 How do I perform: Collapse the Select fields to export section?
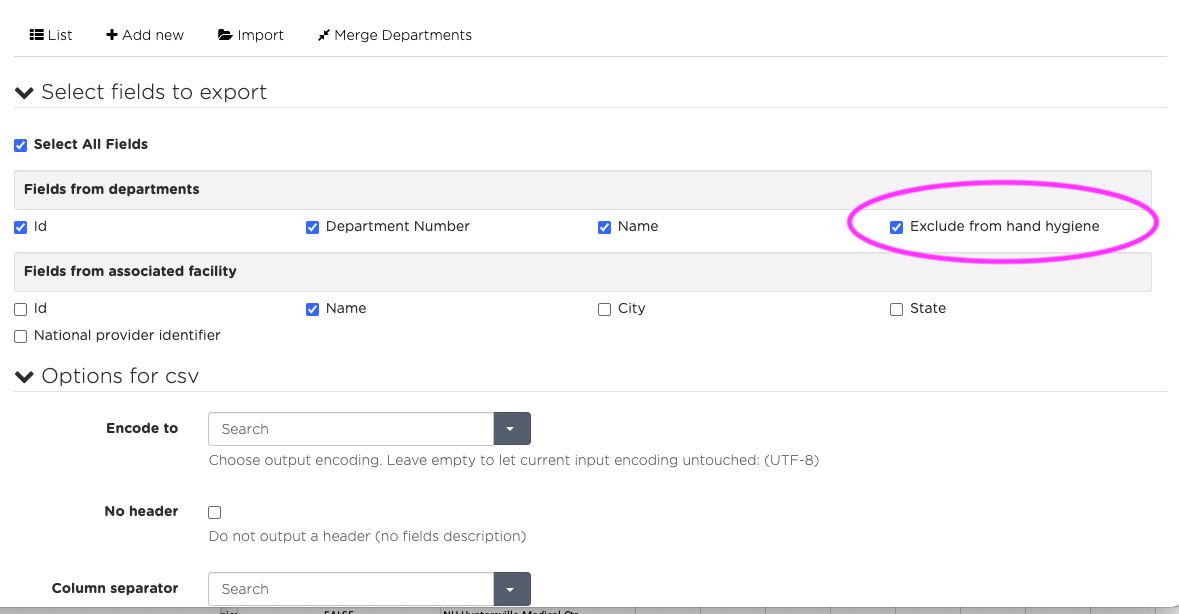pyautogui.click(x=25, y=93)
